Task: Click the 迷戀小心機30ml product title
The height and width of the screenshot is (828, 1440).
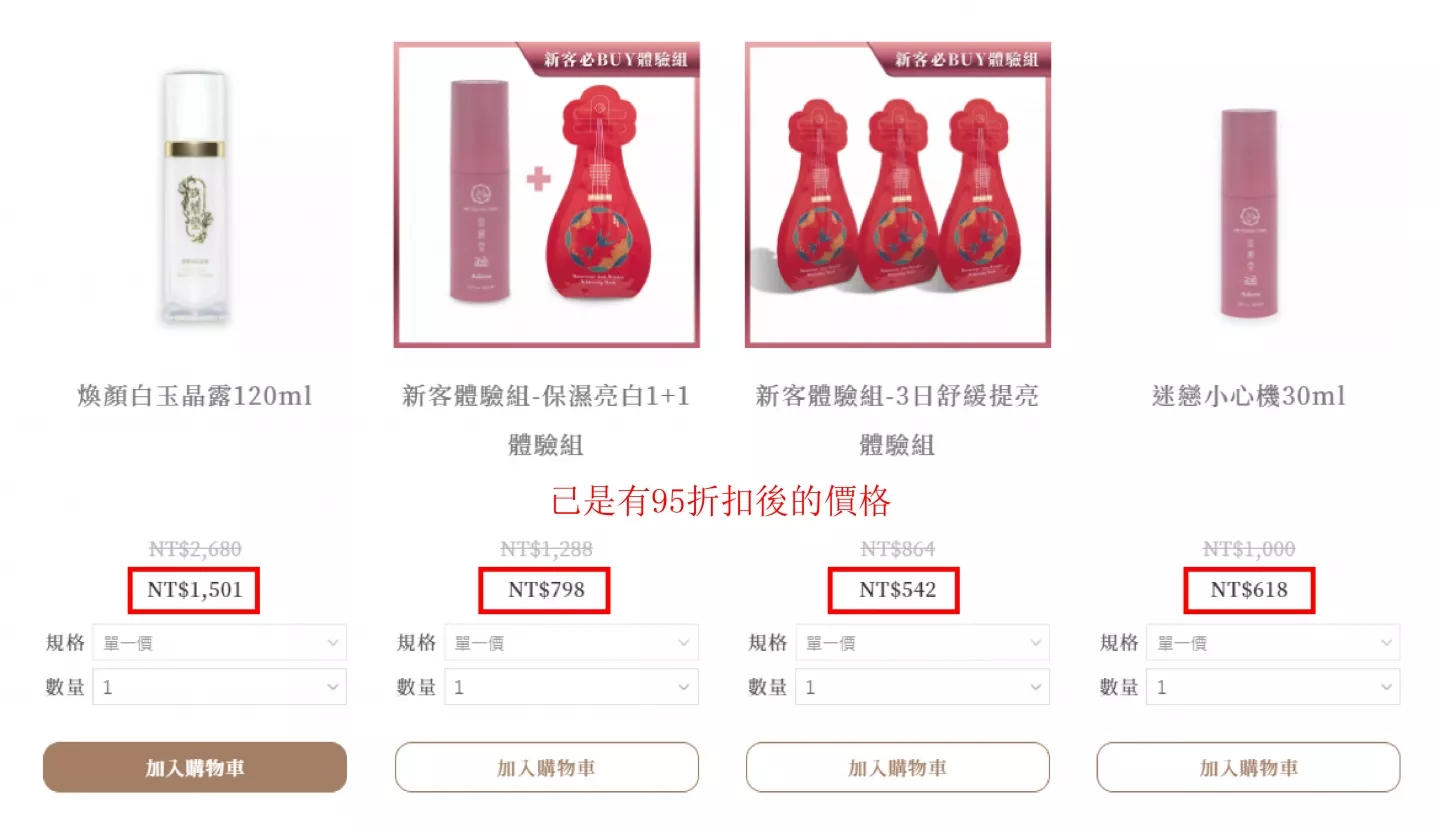Action: tap(1248, 396)
